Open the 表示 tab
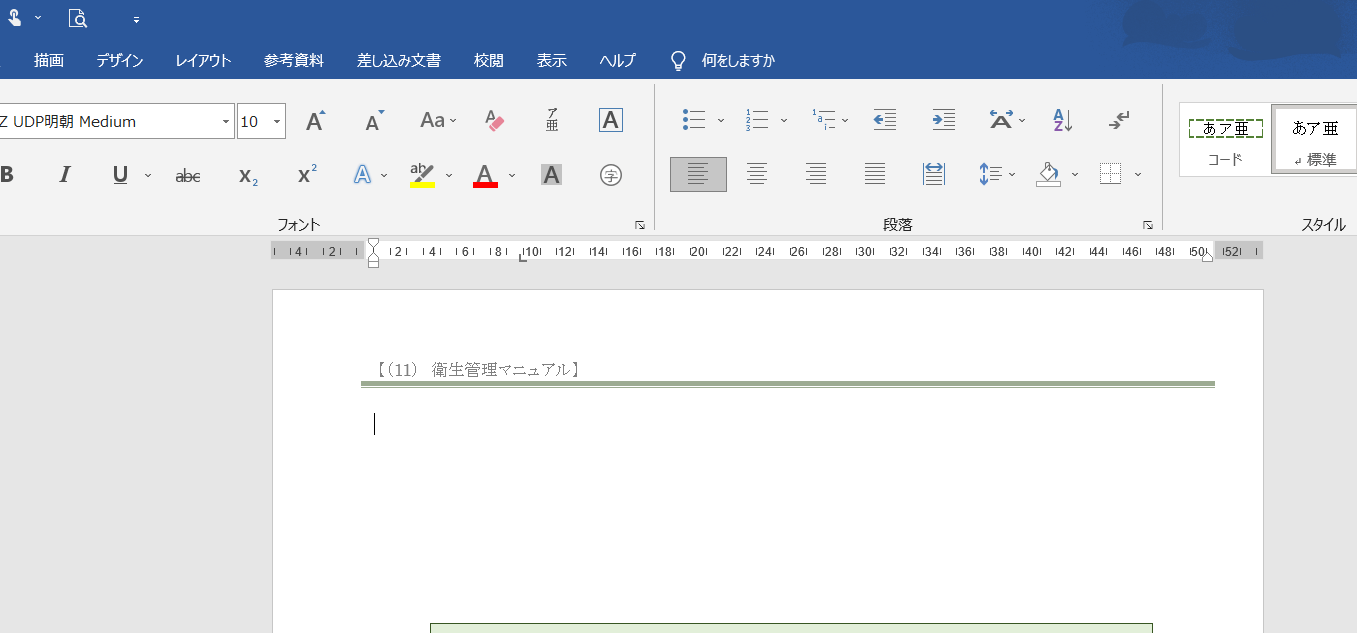Image resolution: width=1357 pixels, height=633 pixels. point(552,60)
